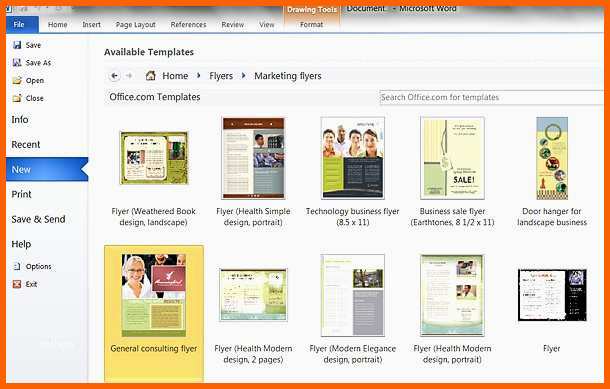Select Recent in the backstage menu
The width and height of the screenshot is (610, 389).
point(26,145)
